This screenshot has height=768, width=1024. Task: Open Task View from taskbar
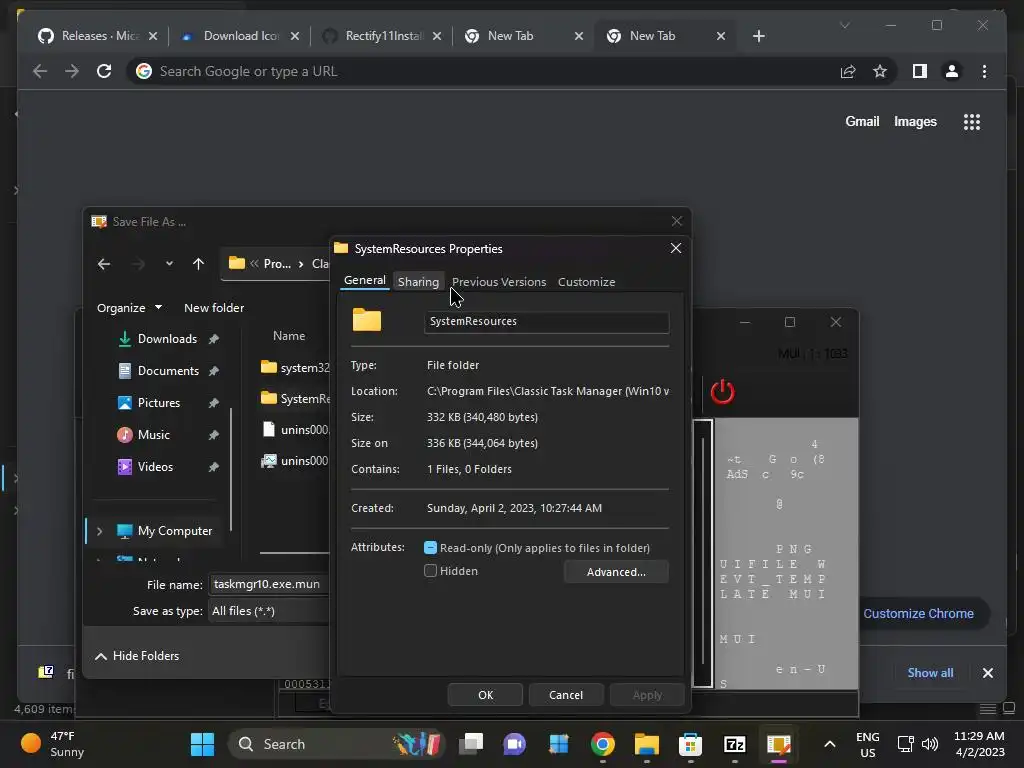pyautogui.click(x=471, y=744)
